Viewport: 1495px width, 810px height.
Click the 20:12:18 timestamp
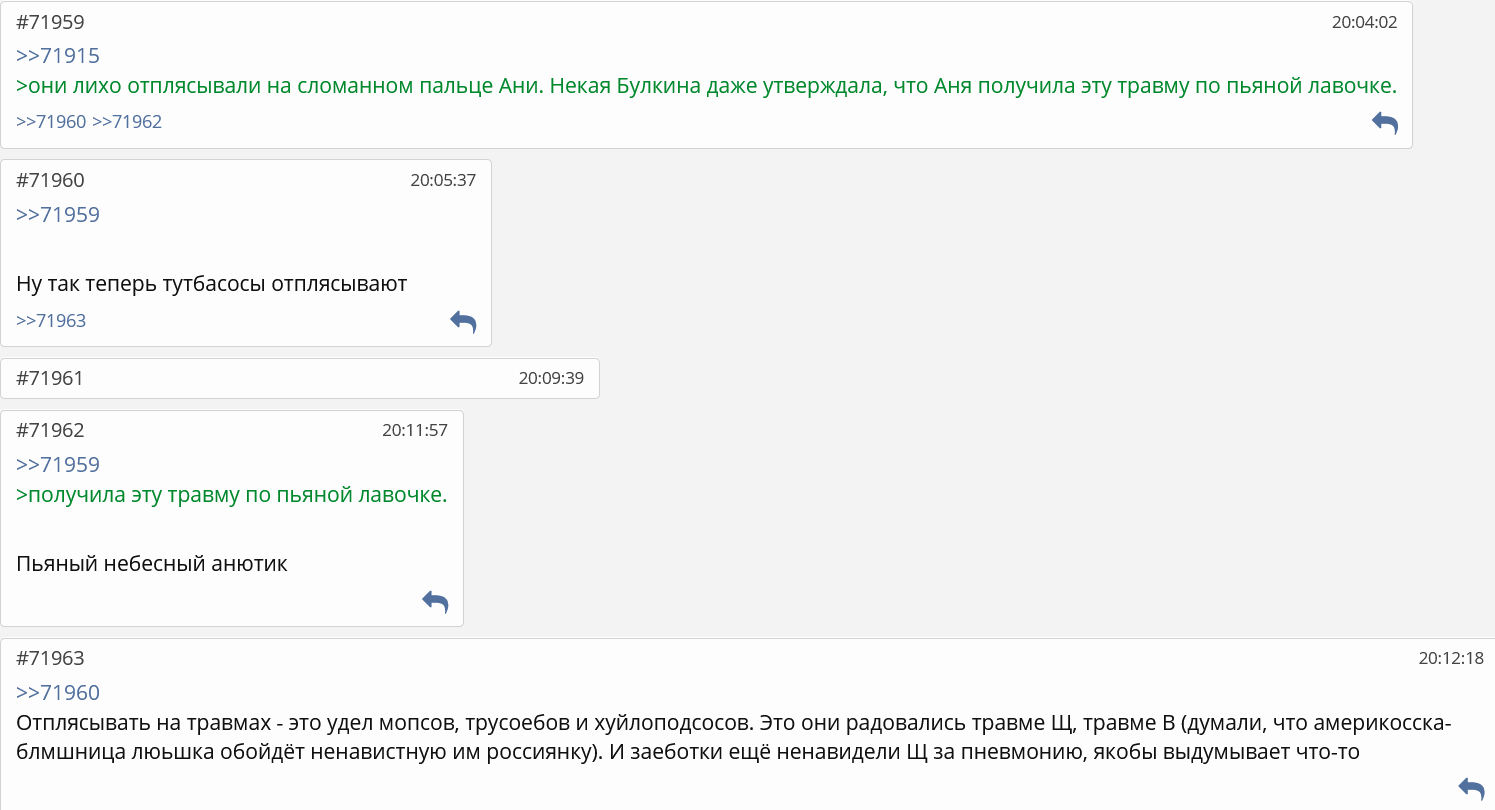pyautogui.click(x=1451, y=658)
